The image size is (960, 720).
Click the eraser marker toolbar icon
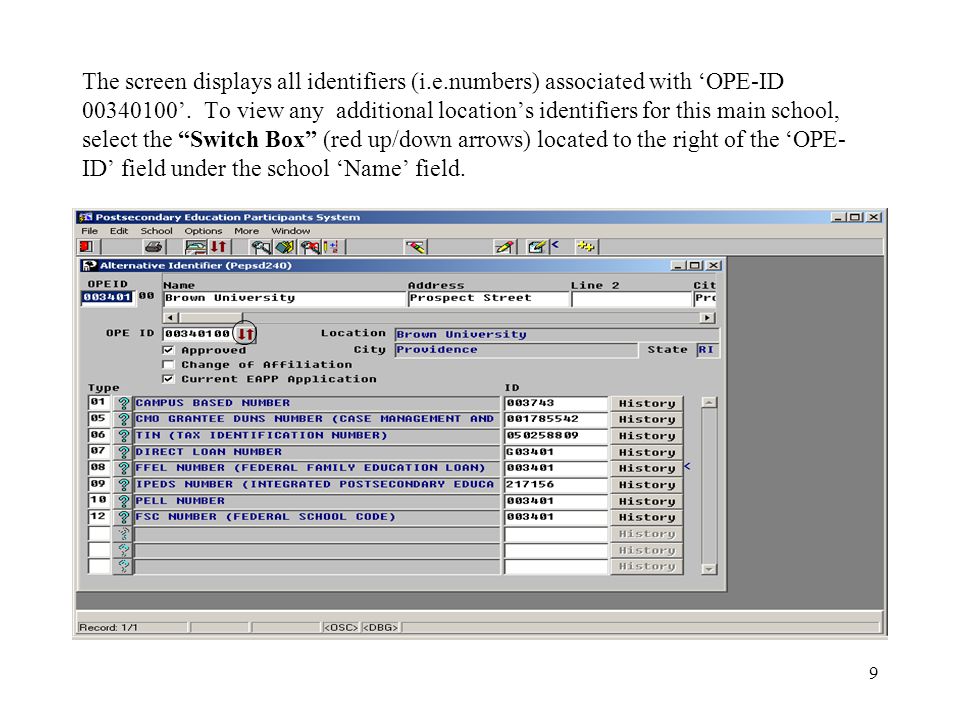[414, 247]
